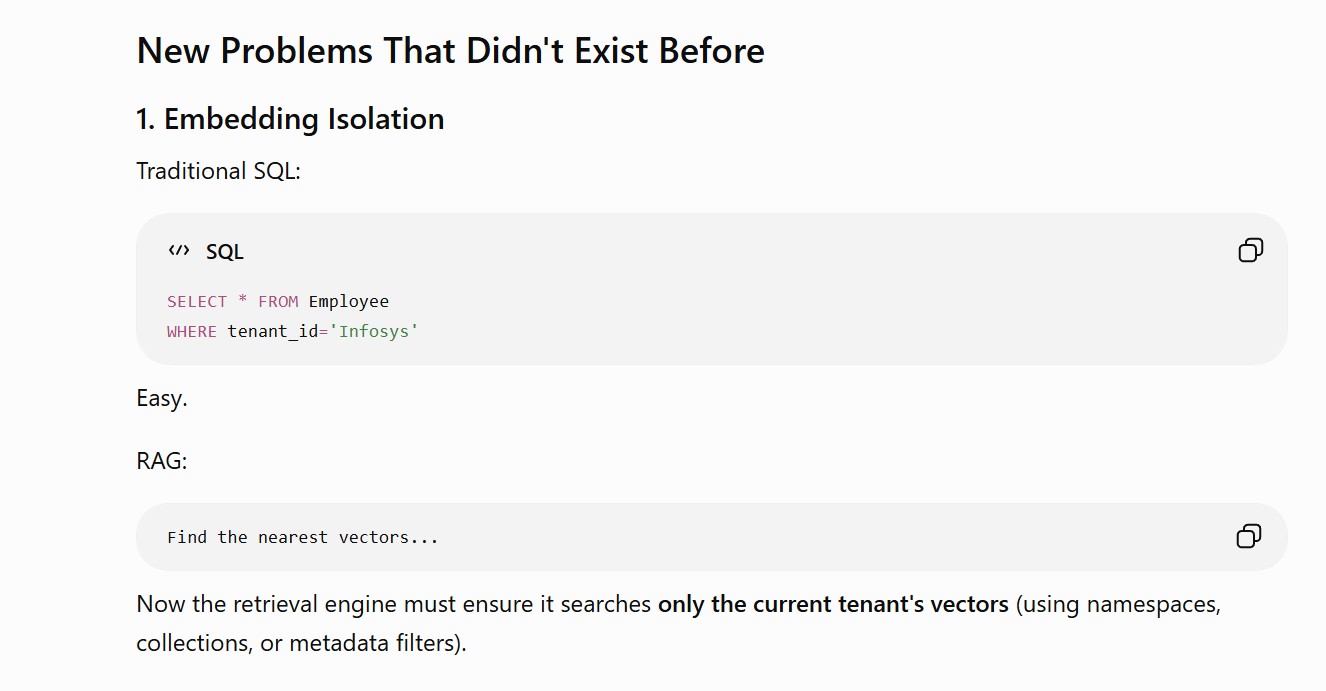Click the 'Infosys' string literal
This screenshot has width=1326, height=691.
(378, 331)
